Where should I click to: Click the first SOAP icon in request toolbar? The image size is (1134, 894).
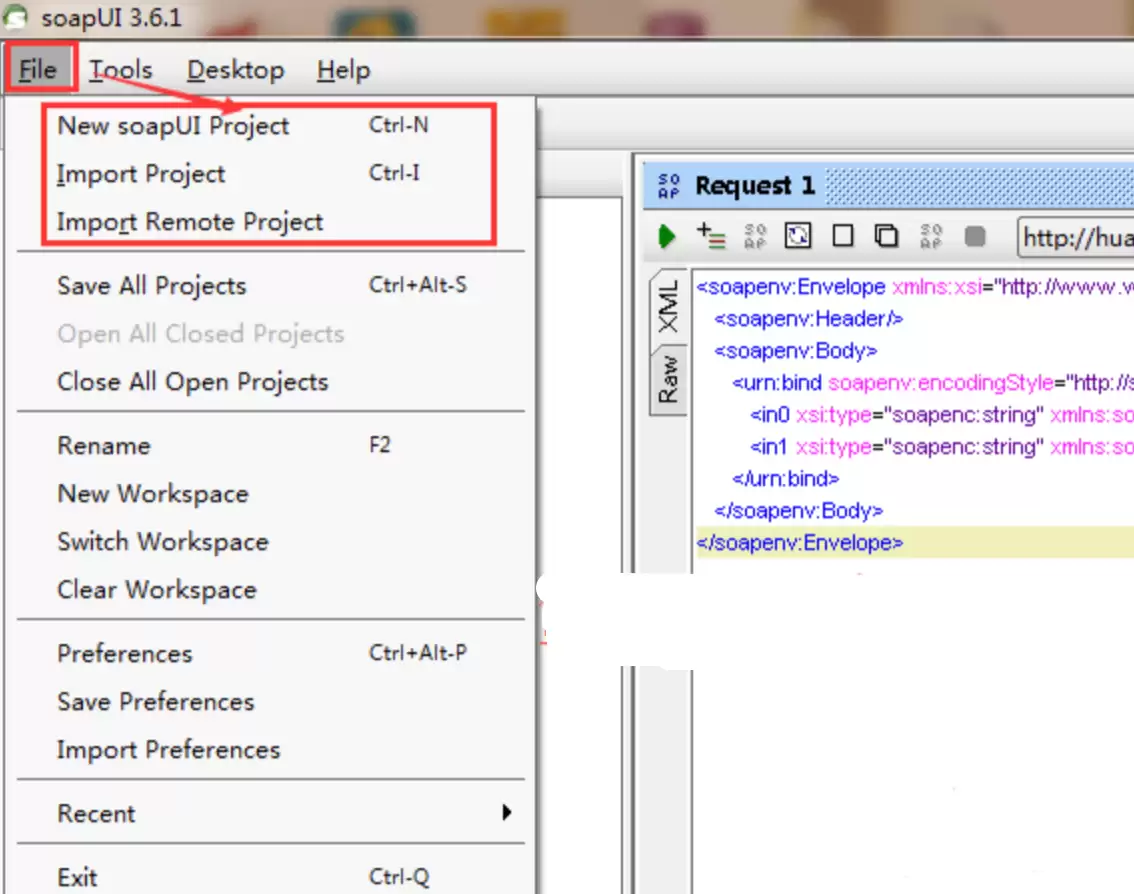[x=754, y=237]
